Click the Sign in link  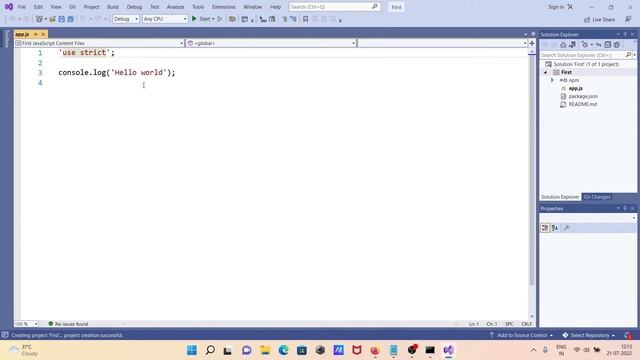point(556,7)
